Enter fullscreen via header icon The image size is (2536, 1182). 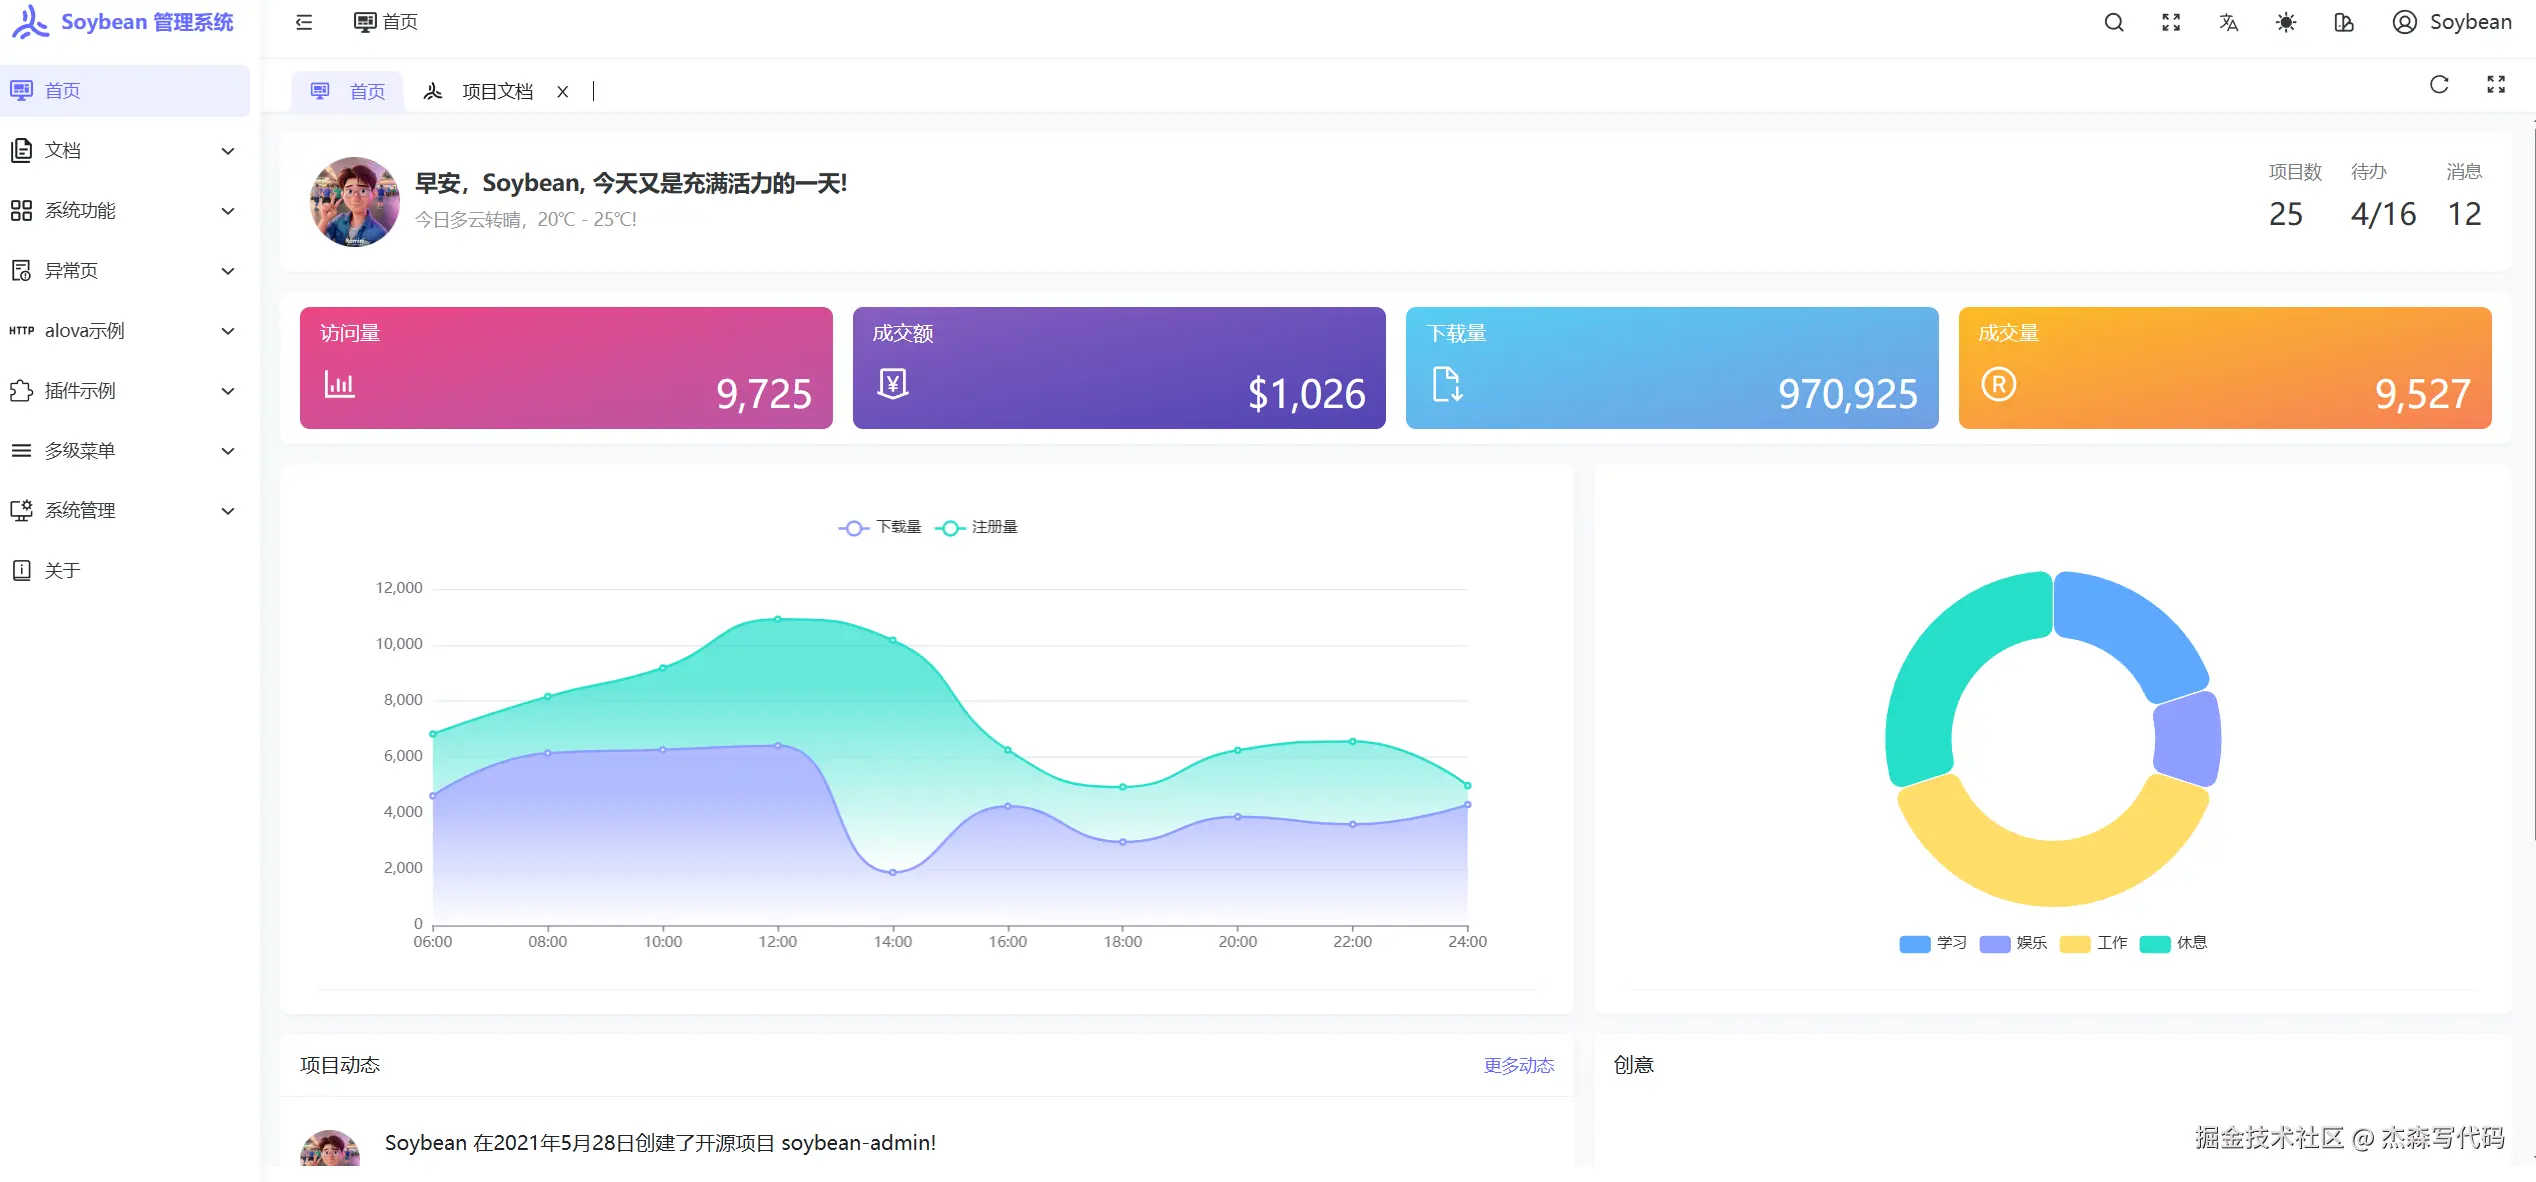click(x=2171, y=22)
